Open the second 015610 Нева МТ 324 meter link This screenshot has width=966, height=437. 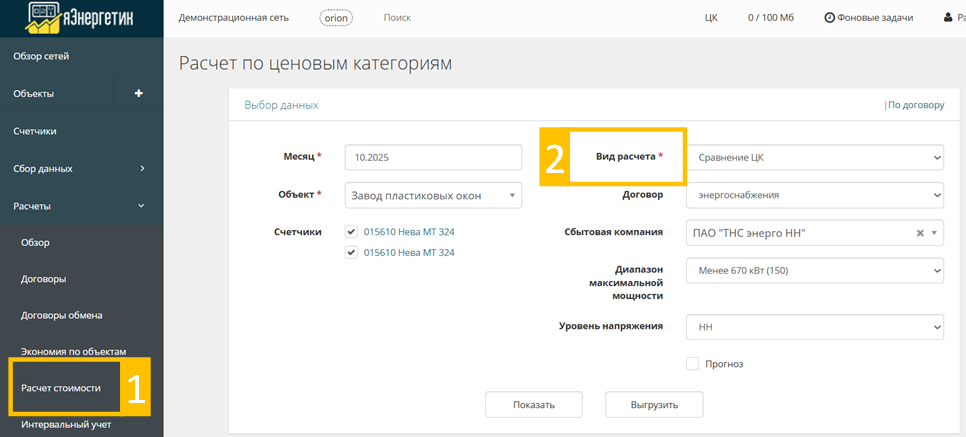pos(410,252)
